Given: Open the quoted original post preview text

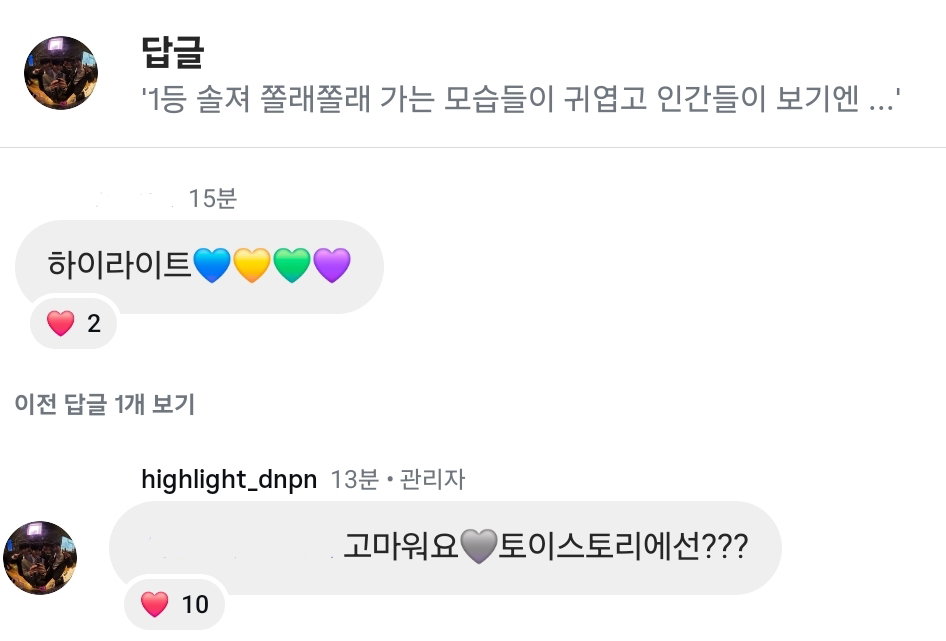Looking at the screenshot, I should tap(520, 99).
